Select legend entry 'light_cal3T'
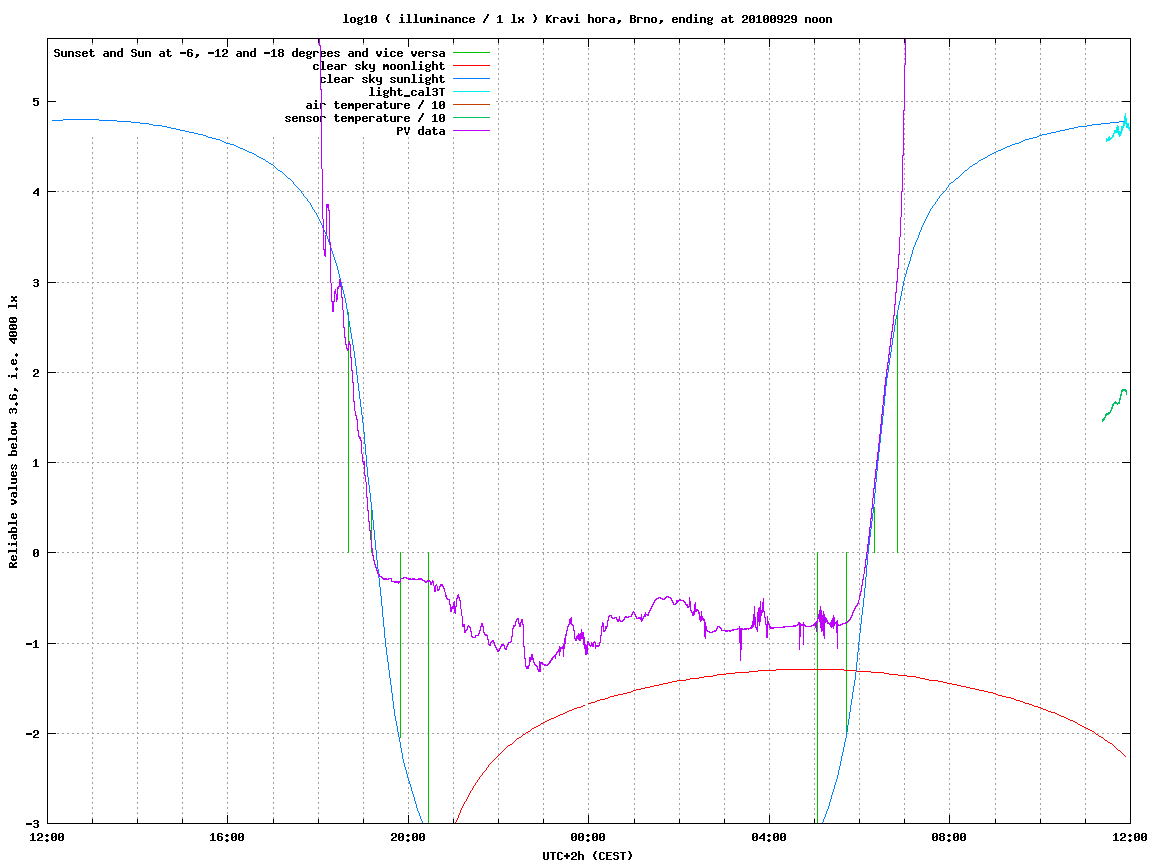The width and height of the screenshot is (1151, 863). (407, 92)
